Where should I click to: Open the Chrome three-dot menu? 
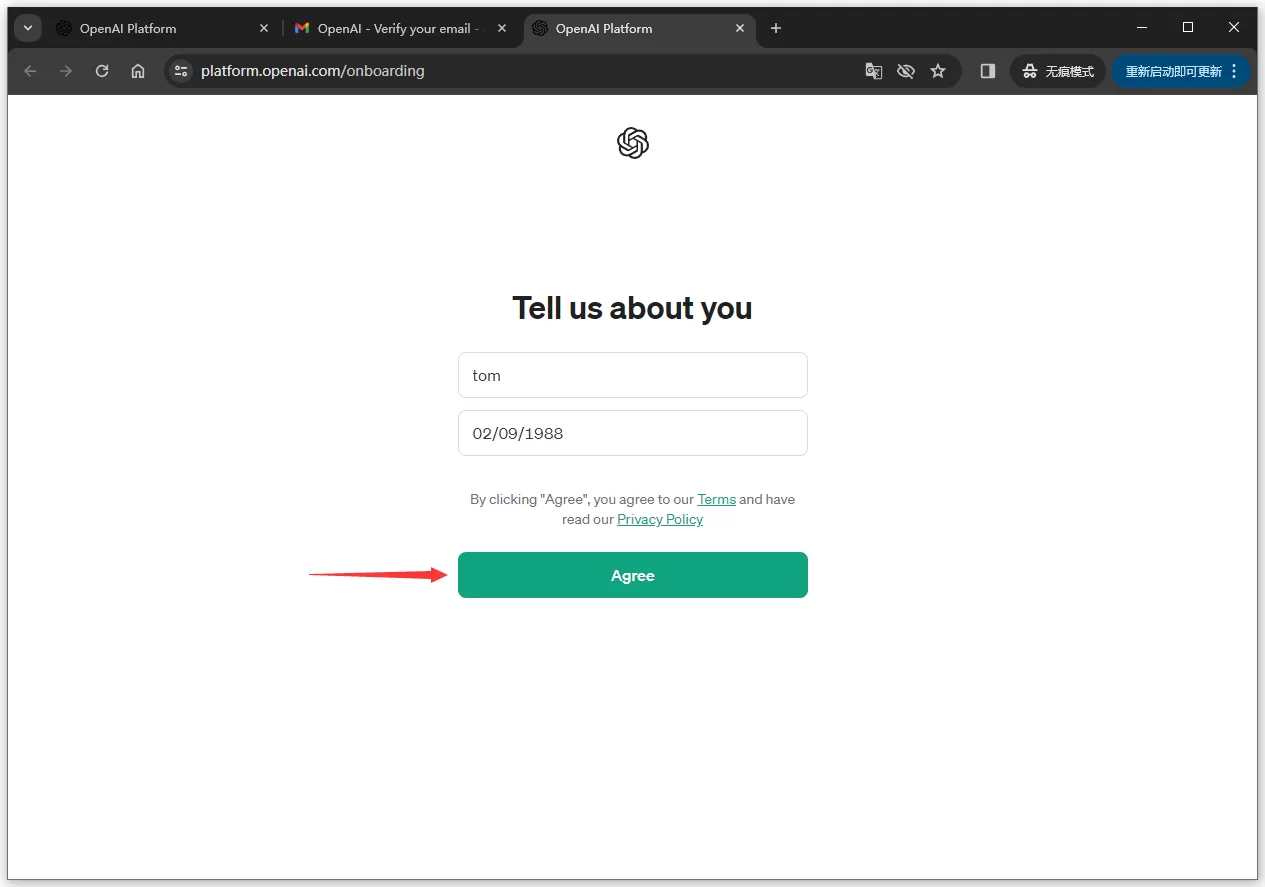(x=1235, y=71)
